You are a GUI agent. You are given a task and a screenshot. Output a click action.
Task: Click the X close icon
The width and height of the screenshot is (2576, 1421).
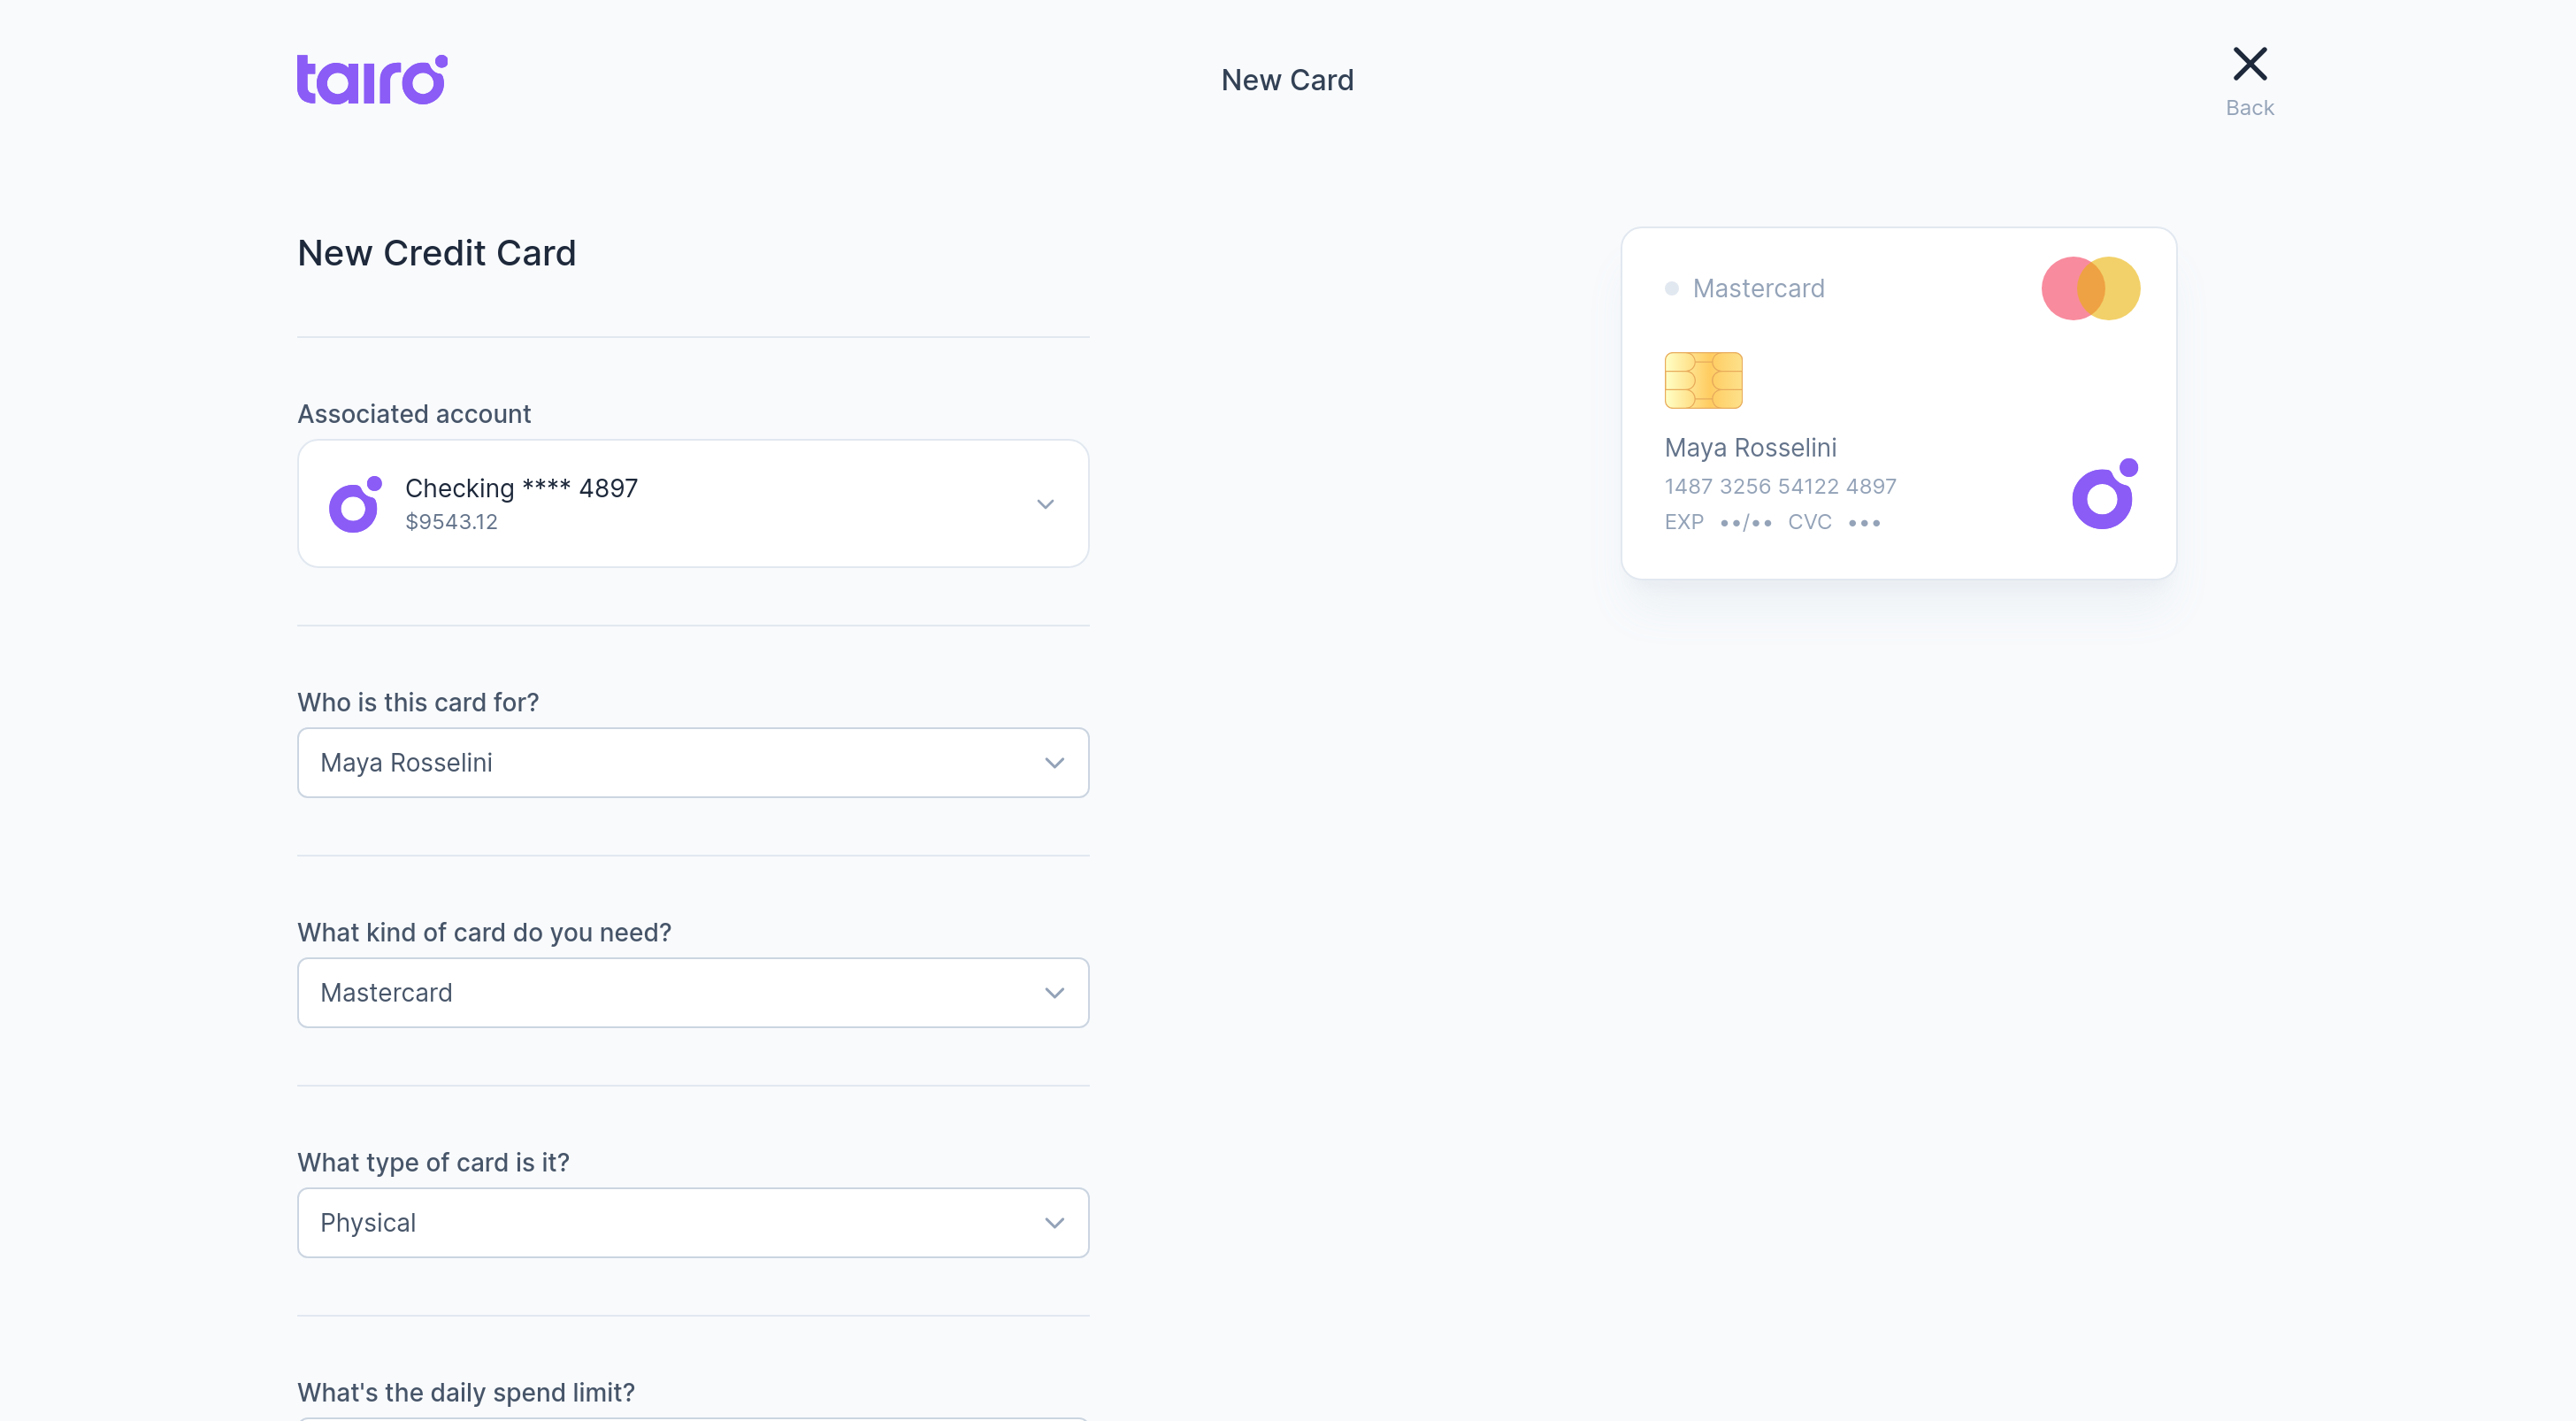point(2249,64)
